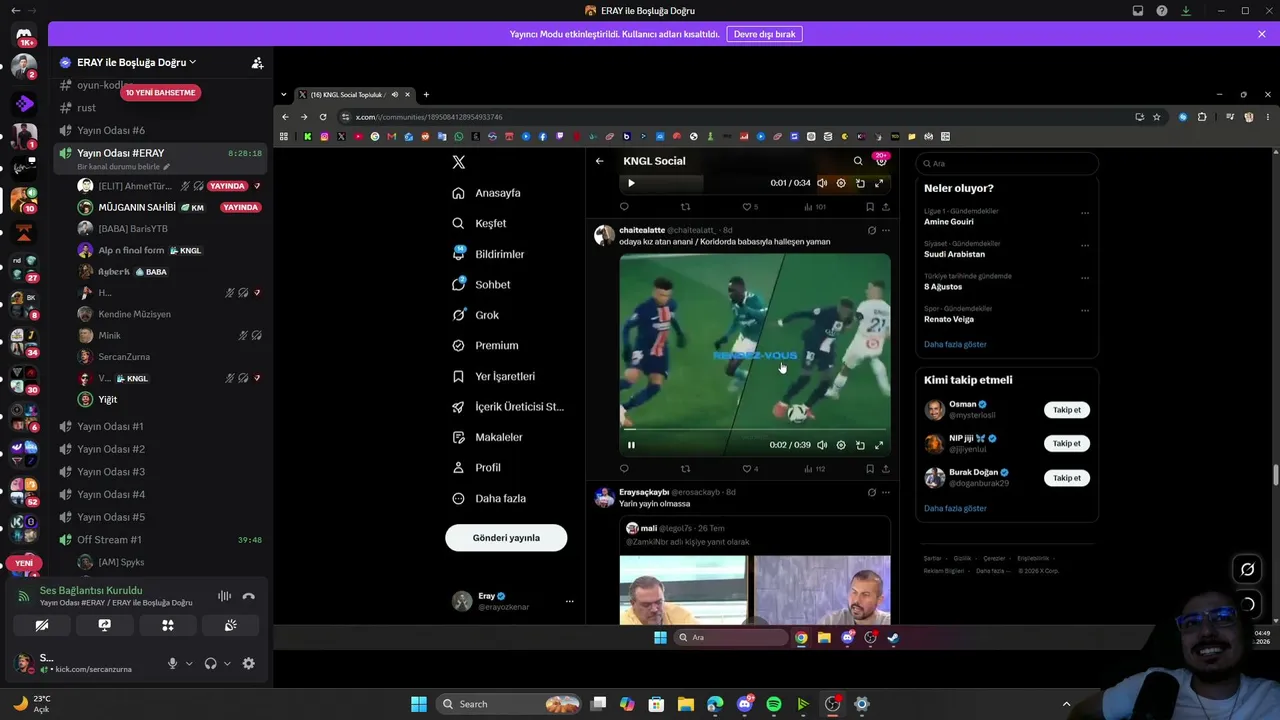Image resolution: width=1280 pixels, height=720 pixels.
Task: Open more options for Eraysaçkaybı post
Action: 886,492
